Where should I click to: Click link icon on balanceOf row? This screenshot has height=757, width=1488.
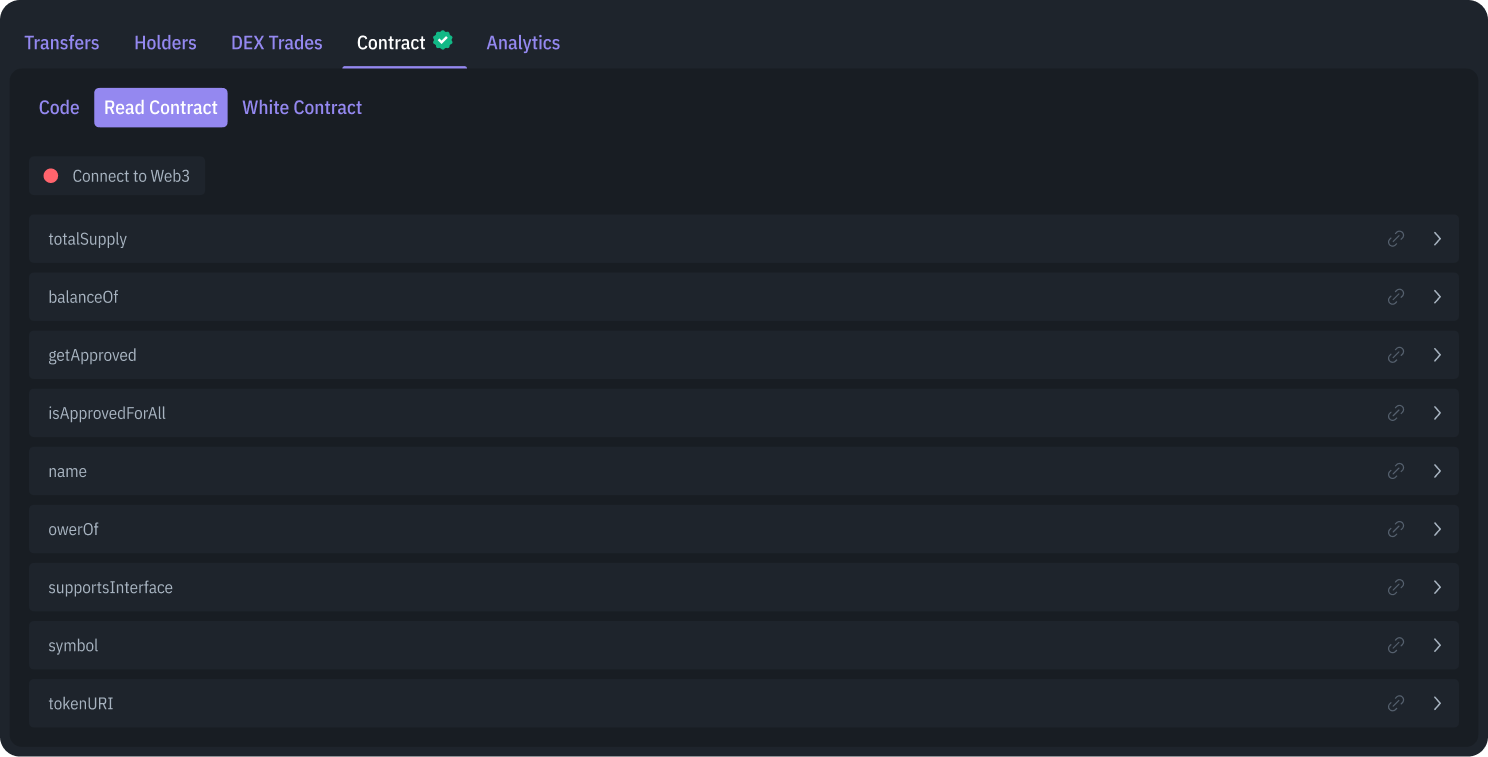tap(1396, 297)
